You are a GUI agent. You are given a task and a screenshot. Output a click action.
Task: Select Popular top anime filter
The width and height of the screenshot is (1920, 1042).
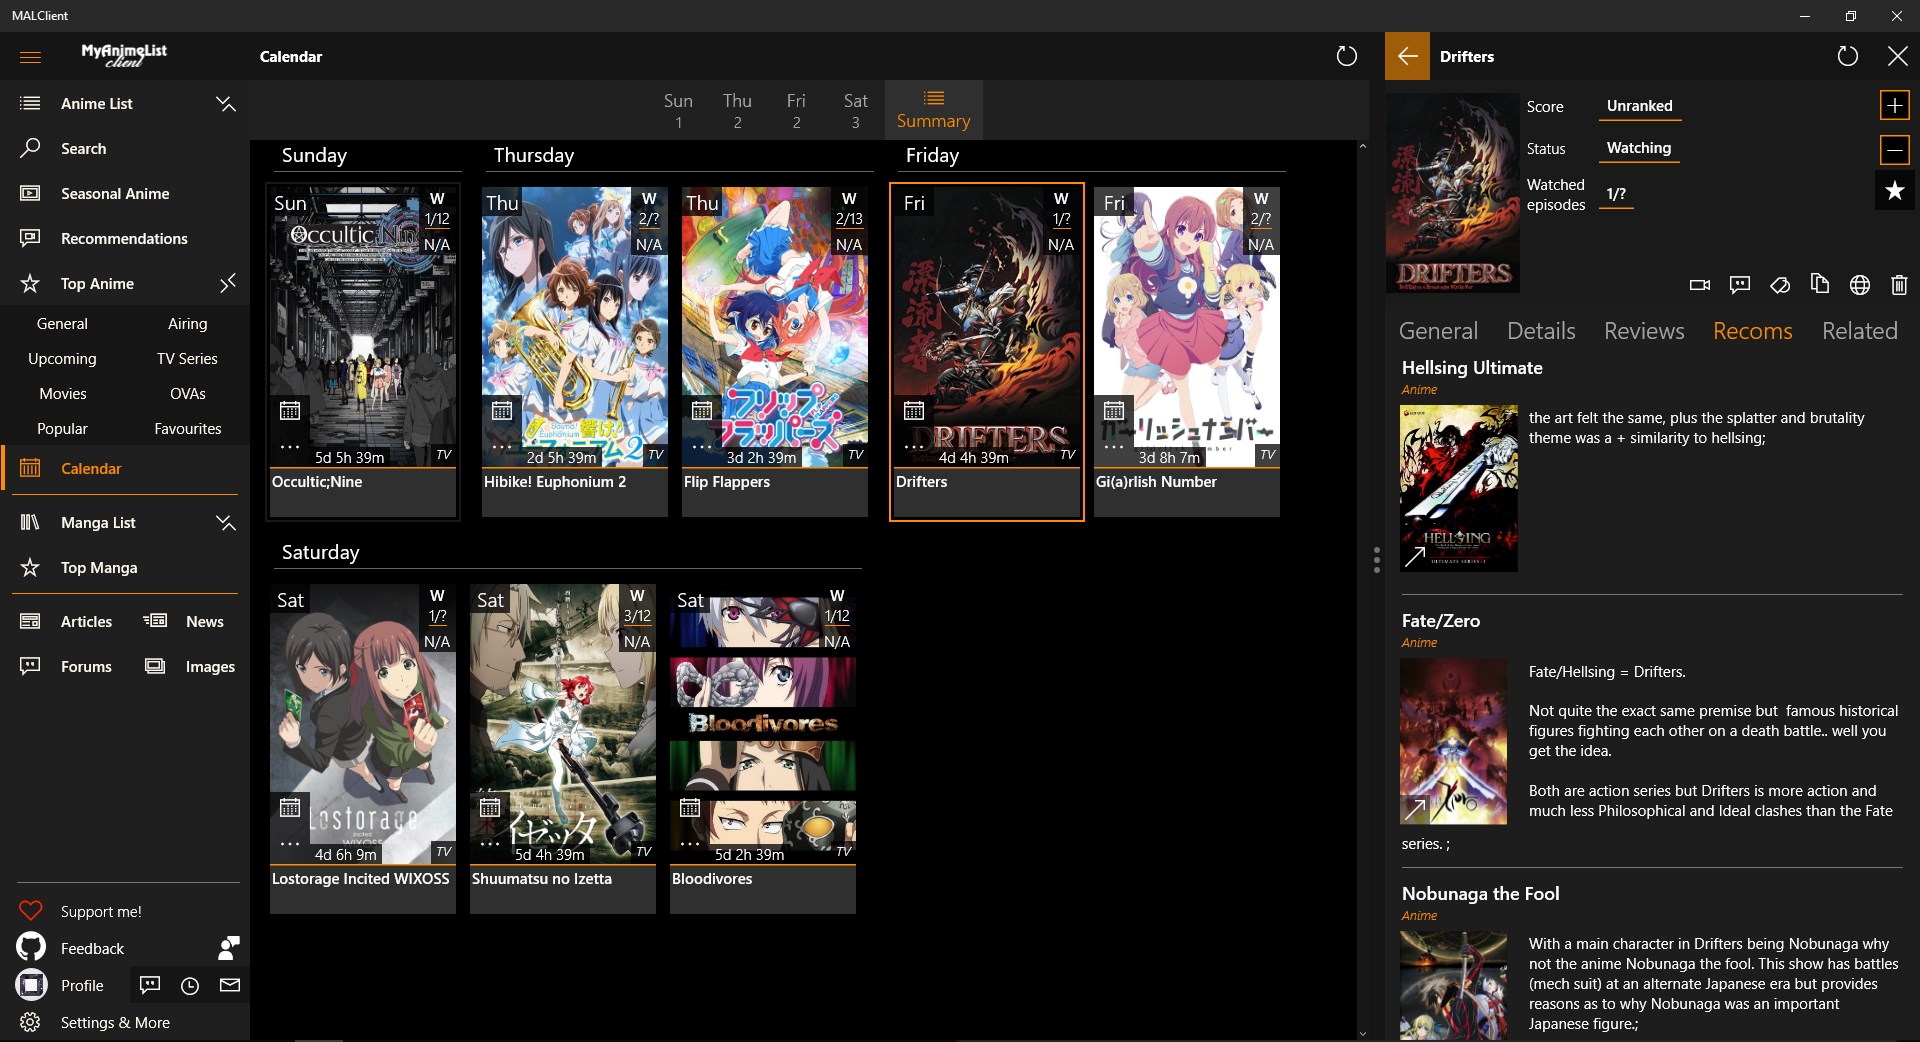62,429
